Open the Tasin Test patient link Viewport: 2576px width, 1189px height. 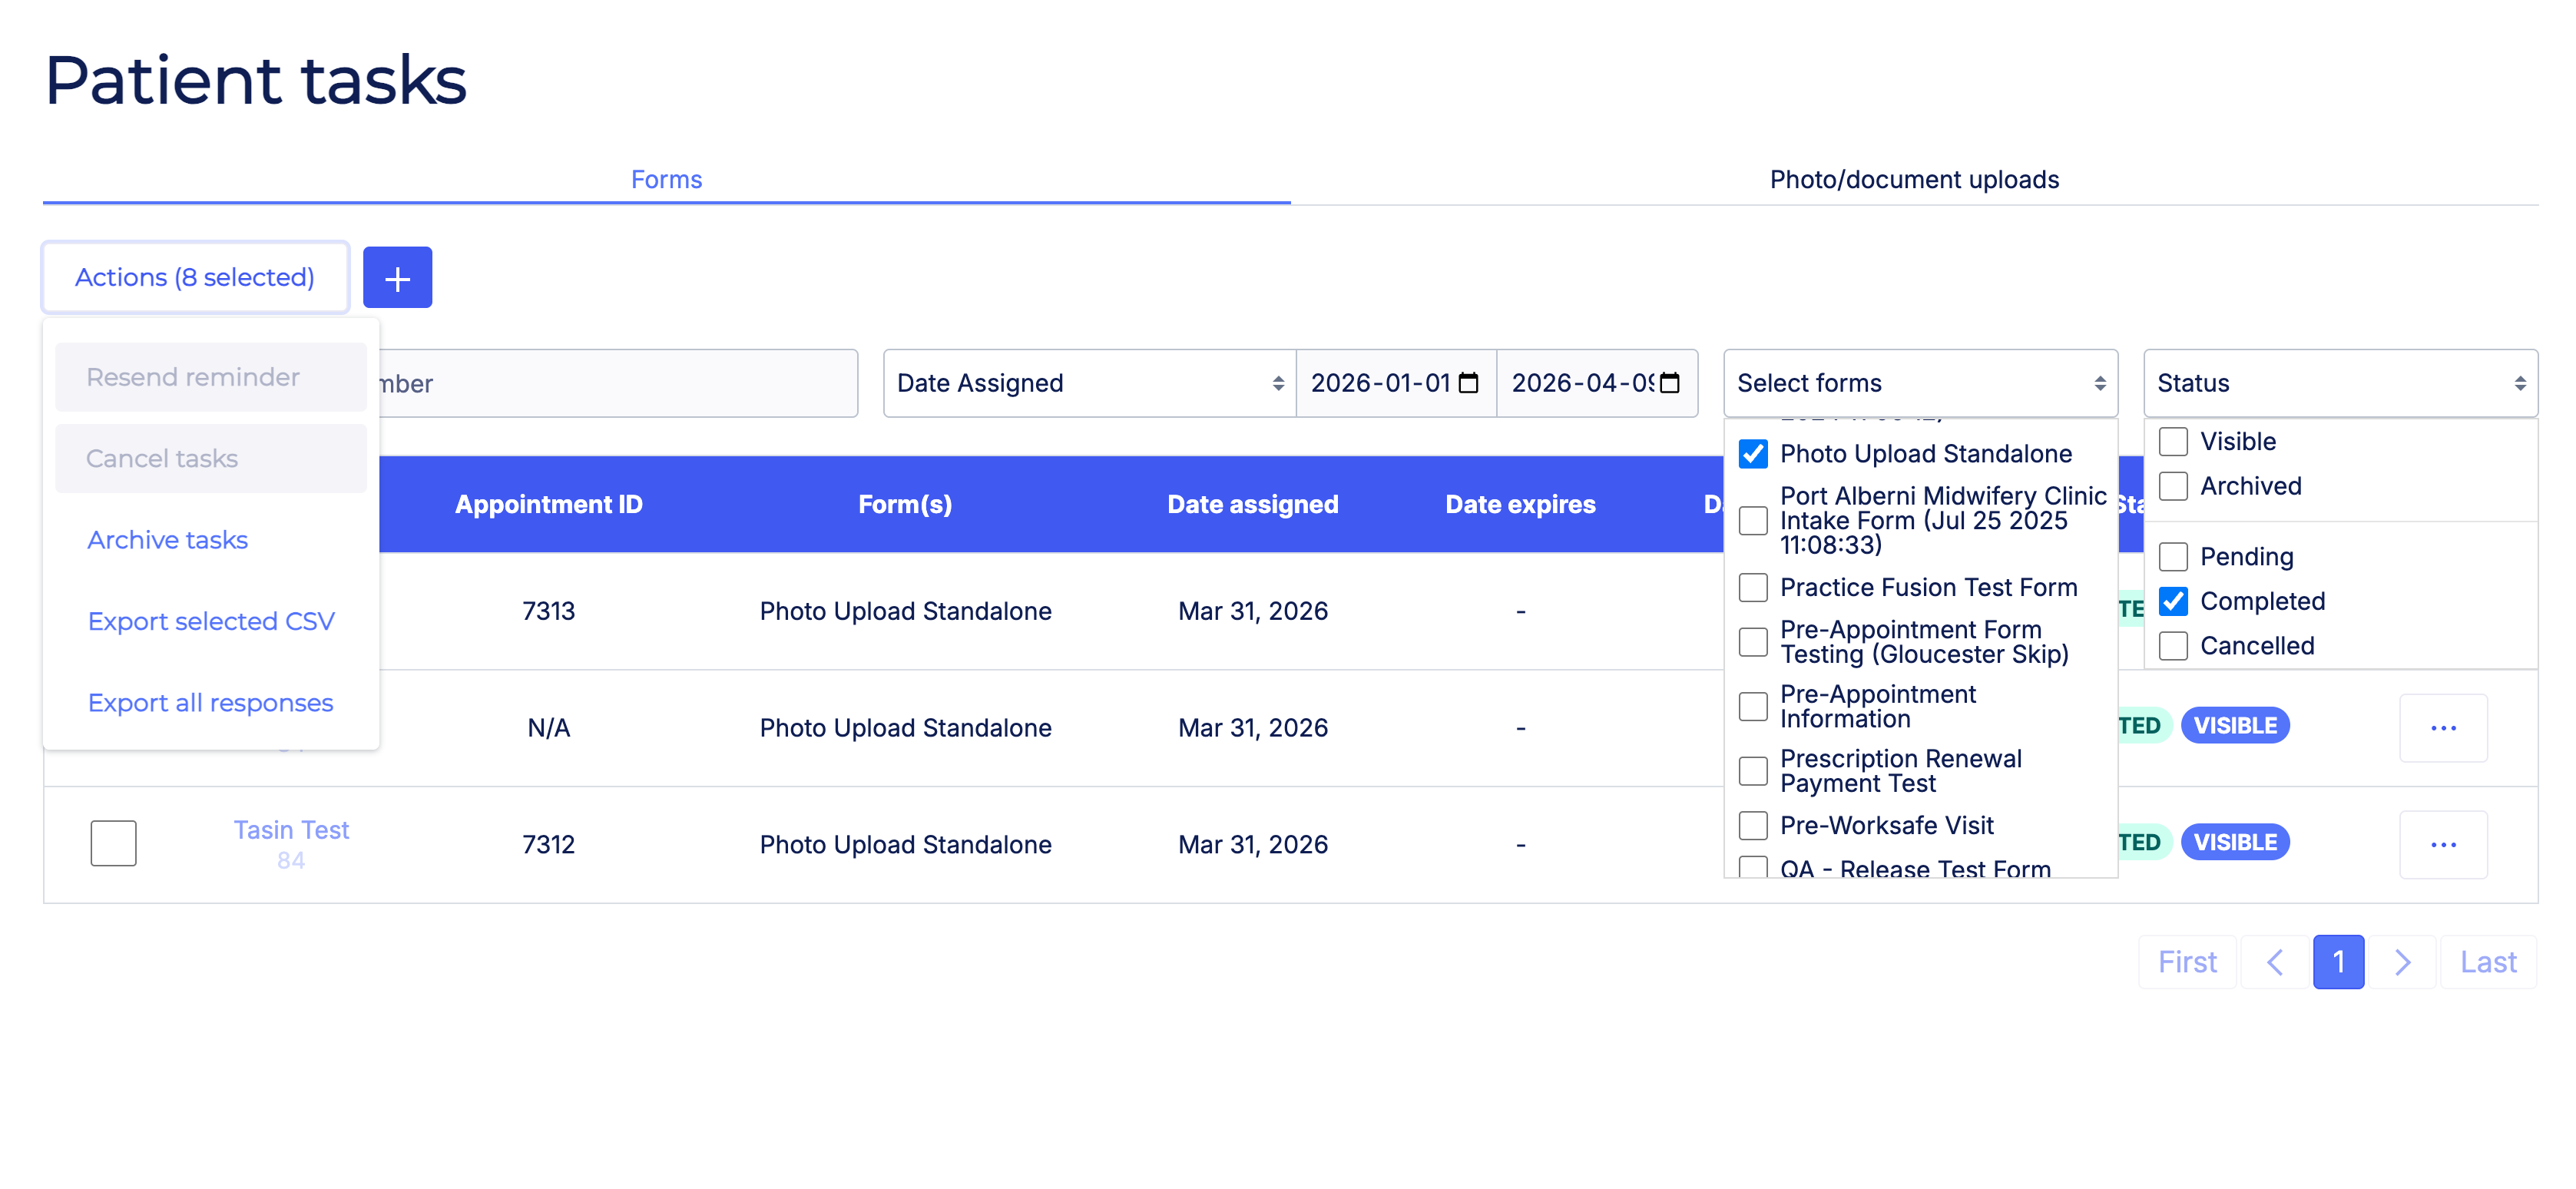(291, 830)
